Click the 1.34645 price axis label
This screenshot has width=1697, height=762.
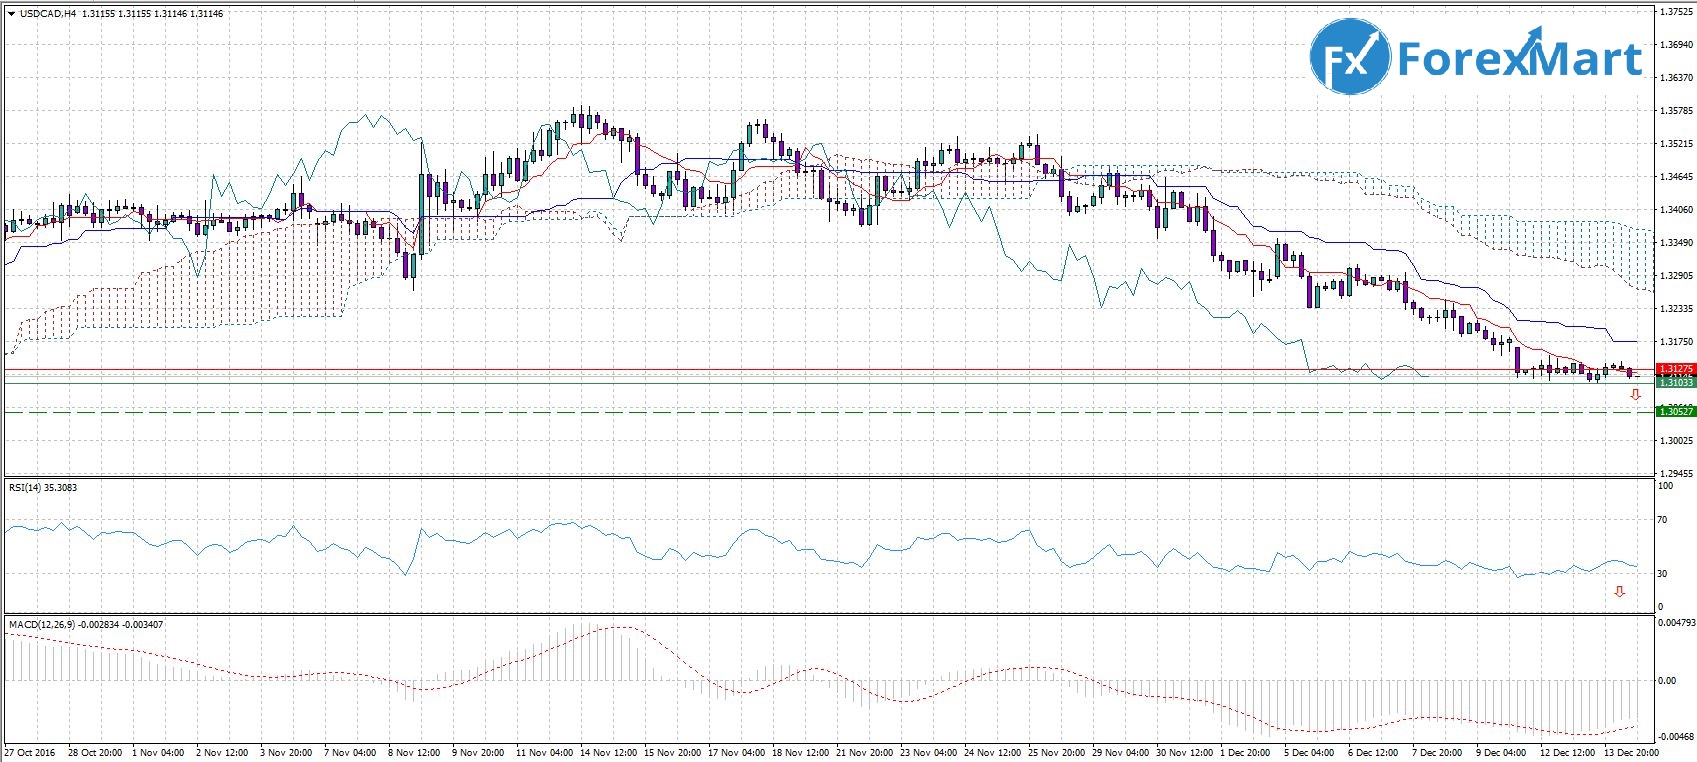(1676, 177)
